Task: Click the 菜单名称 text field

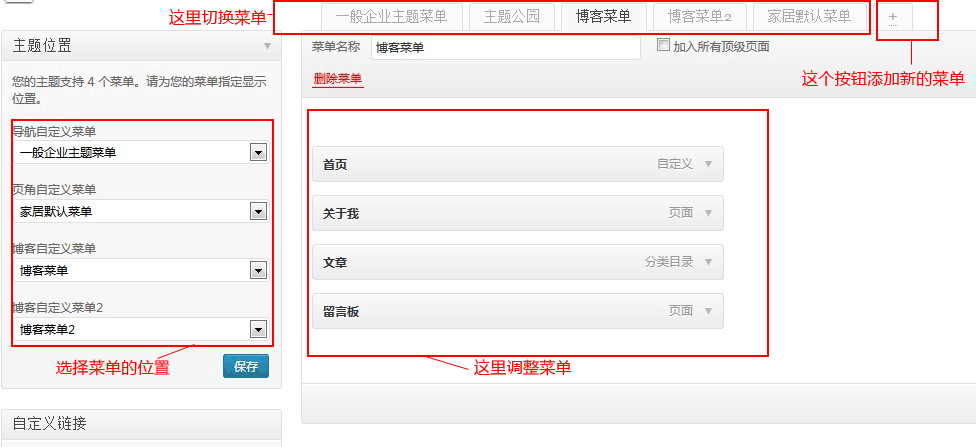Action: tap(505, 47)
